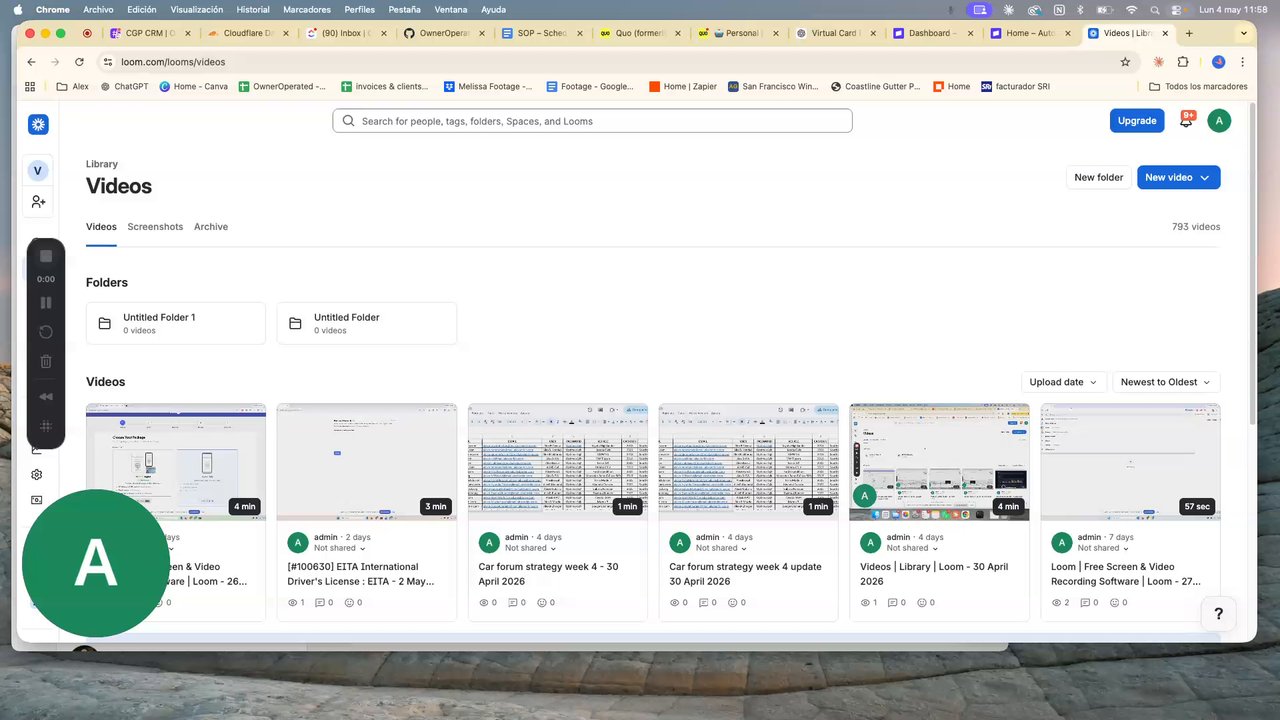
Task: Open the settings gear in Loom sidebar
Action: click(37, 474)
